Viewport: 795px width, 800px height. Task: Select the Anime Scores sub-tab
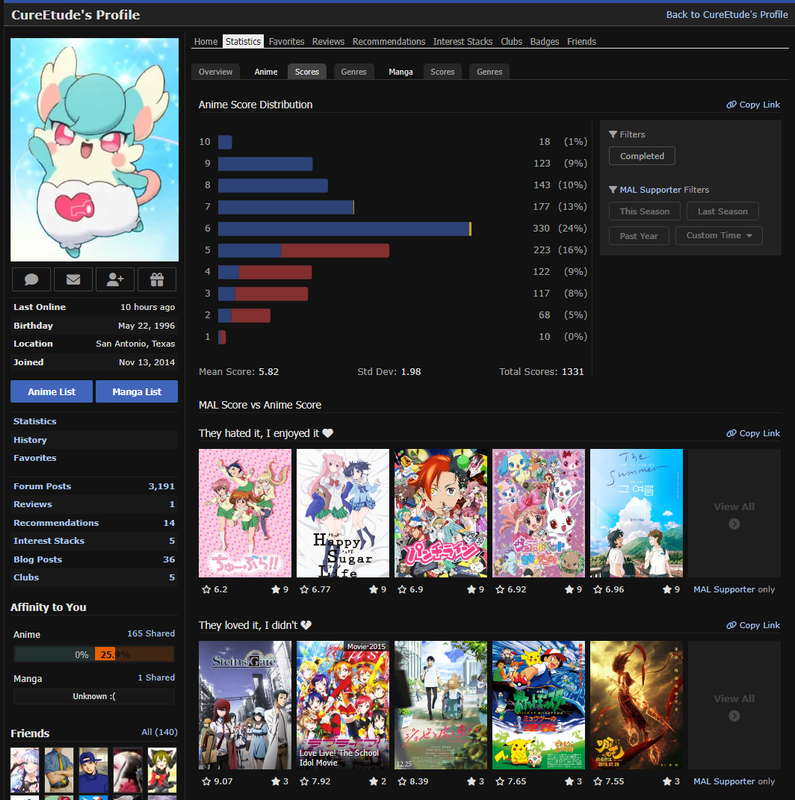307,72
